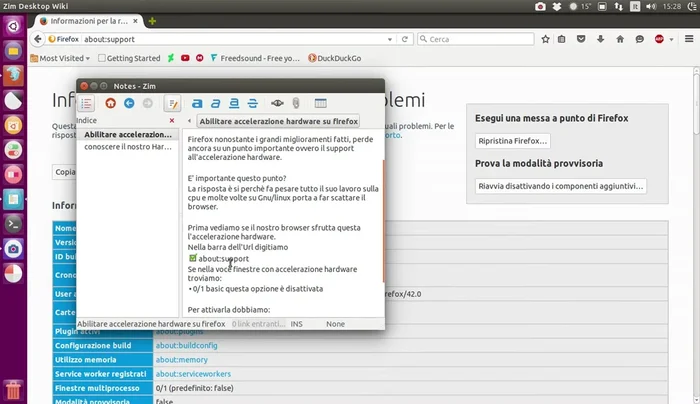Toggle the notebook editable pencil icon
Screen dimensions: 700x404
172,103
